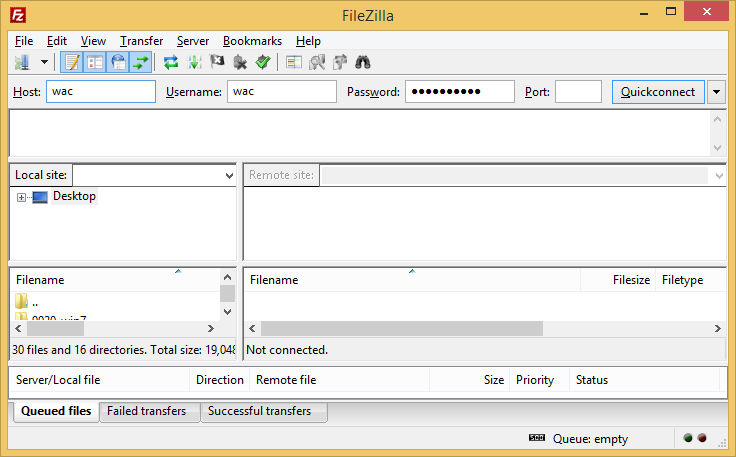Click the remote file list horizontal scrollbar thumb
This screenshot has height=457, width=736.
click(x=402, y=328)
